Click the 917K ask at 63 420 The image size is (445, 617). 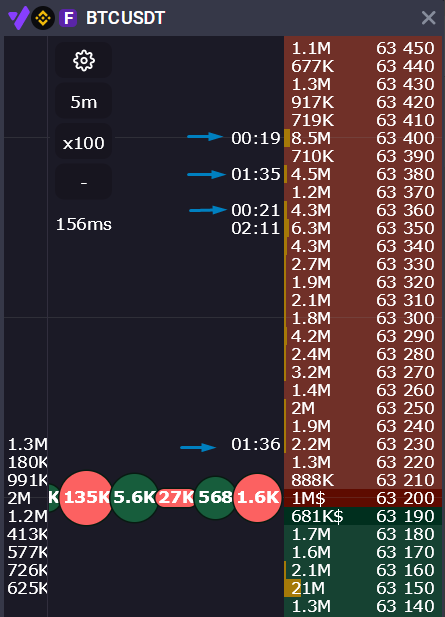point(363,102)
